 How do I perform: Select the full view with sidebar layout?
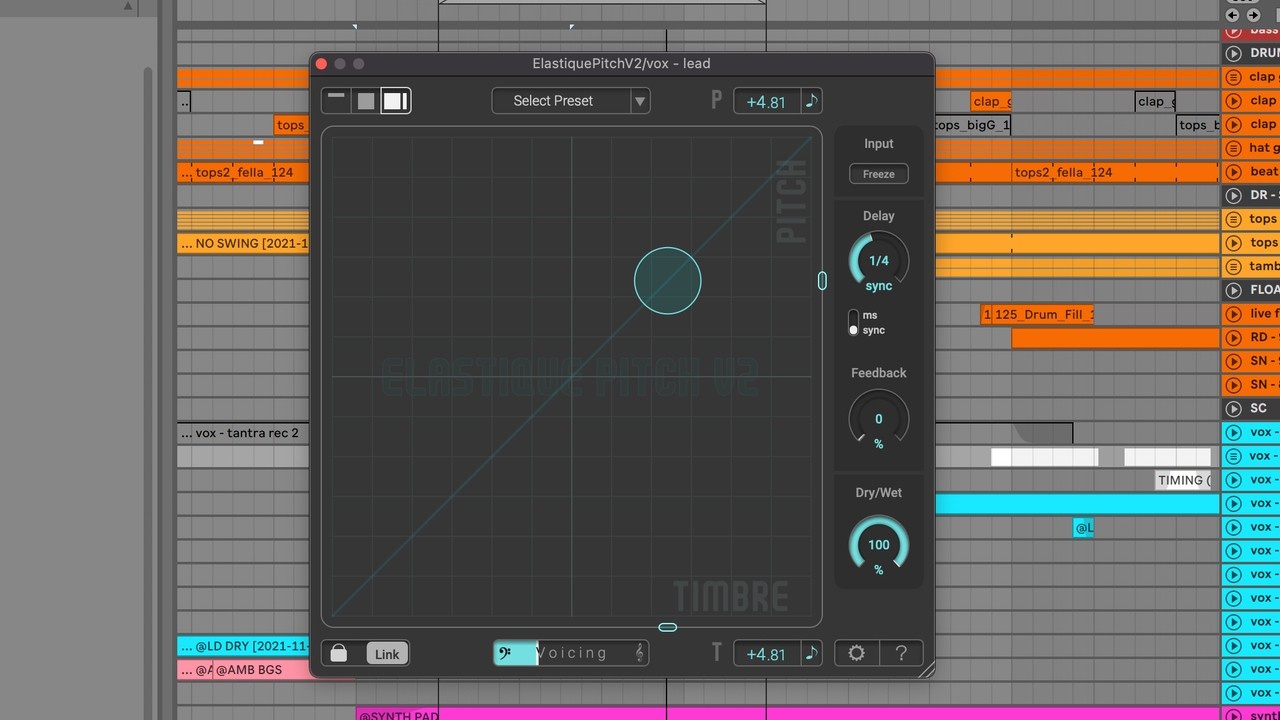pos(395,100)
